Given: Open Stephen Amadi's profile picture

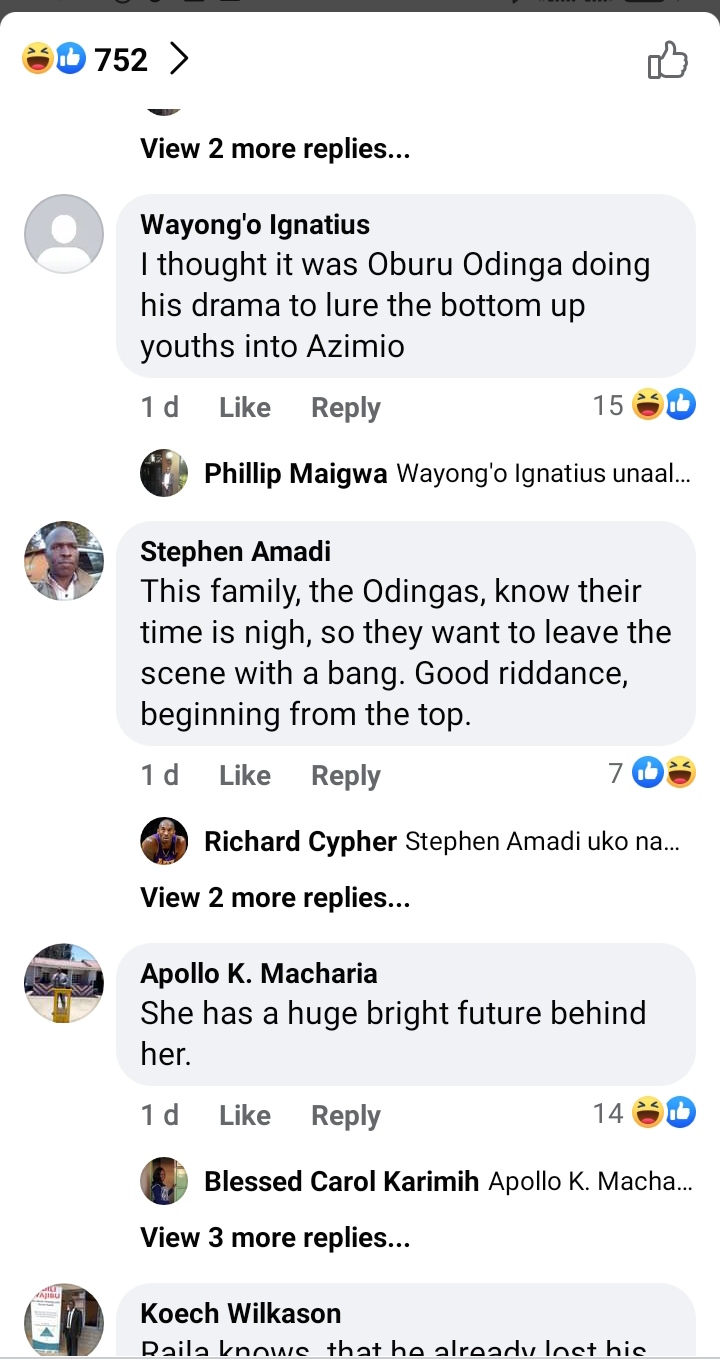Looking at the screenshot, I should 64,561.
